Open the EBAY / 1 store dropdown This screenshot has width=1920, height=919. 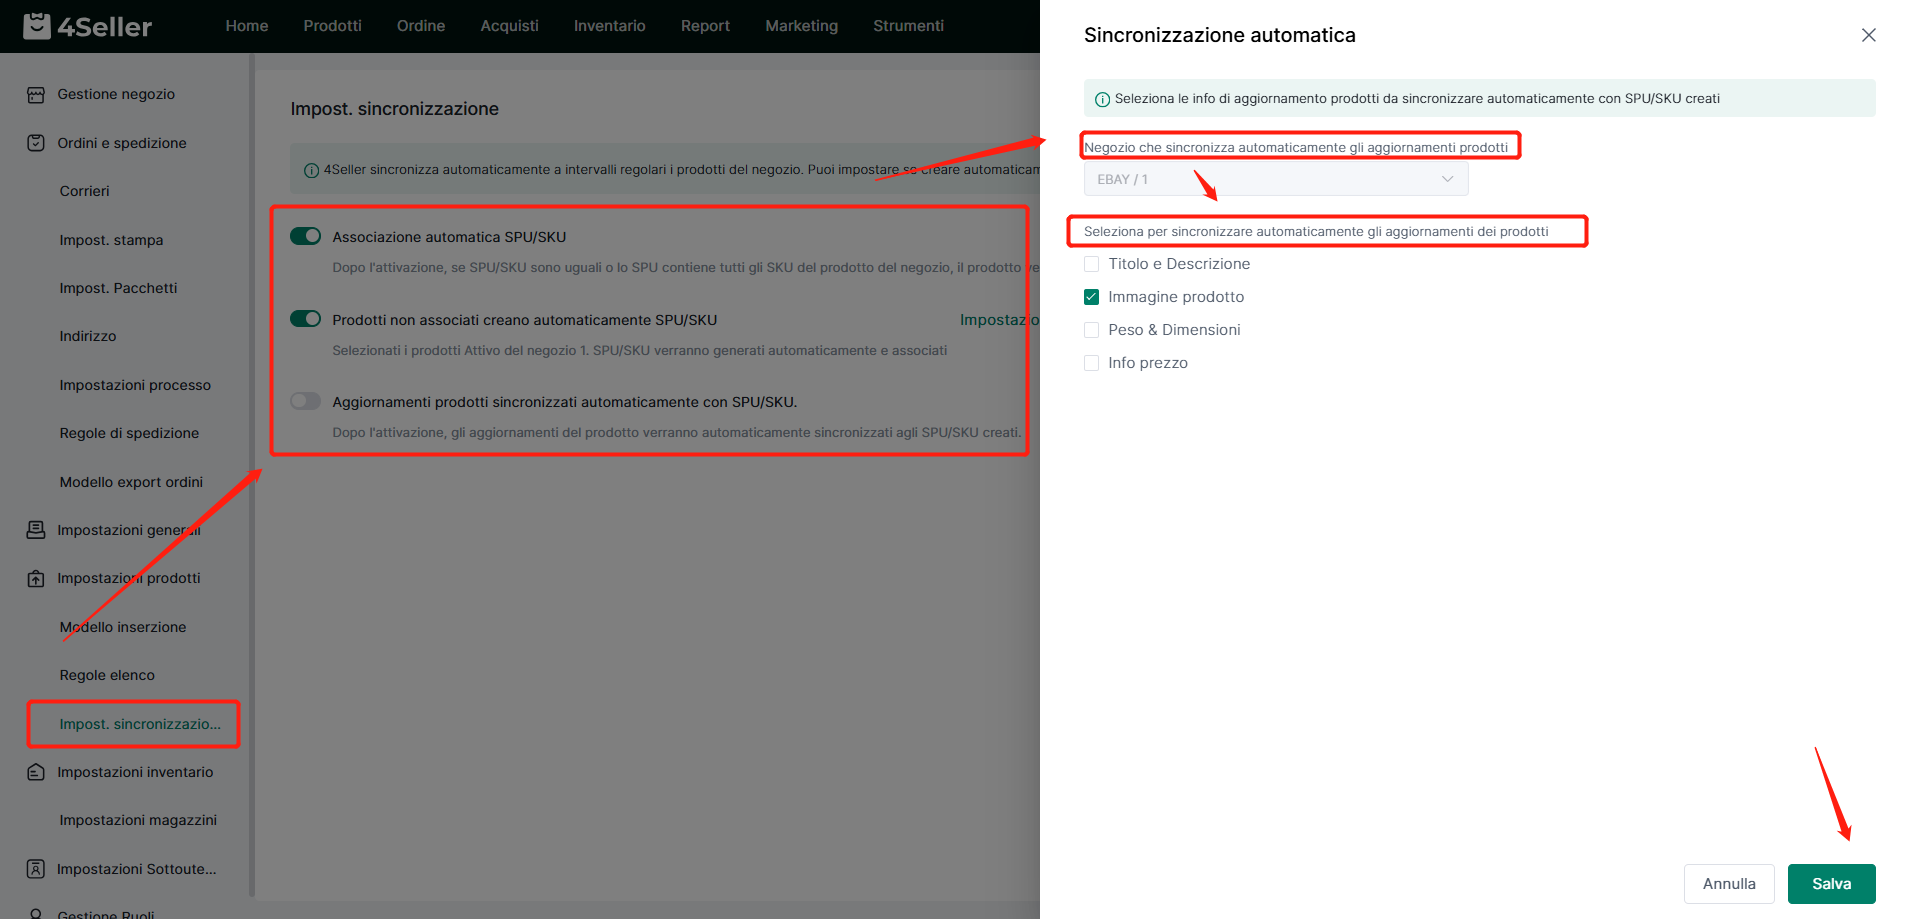pyautogui.click(x=1275, y=179)
